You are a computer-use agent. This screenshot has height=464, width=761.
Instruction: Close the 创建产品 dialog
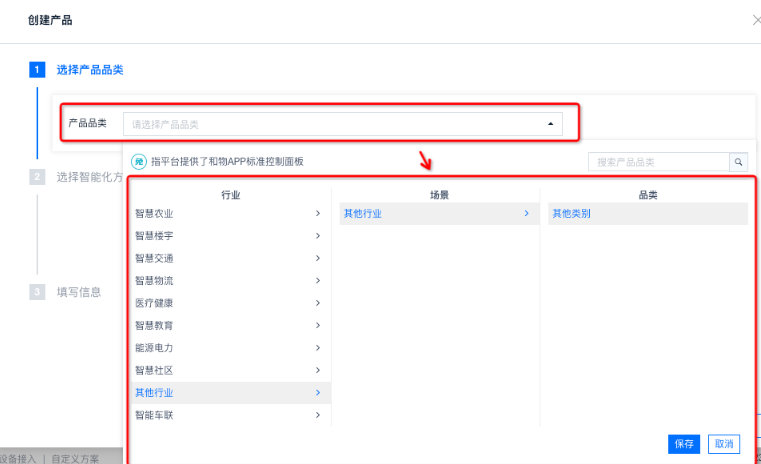(x=755, y=20)
